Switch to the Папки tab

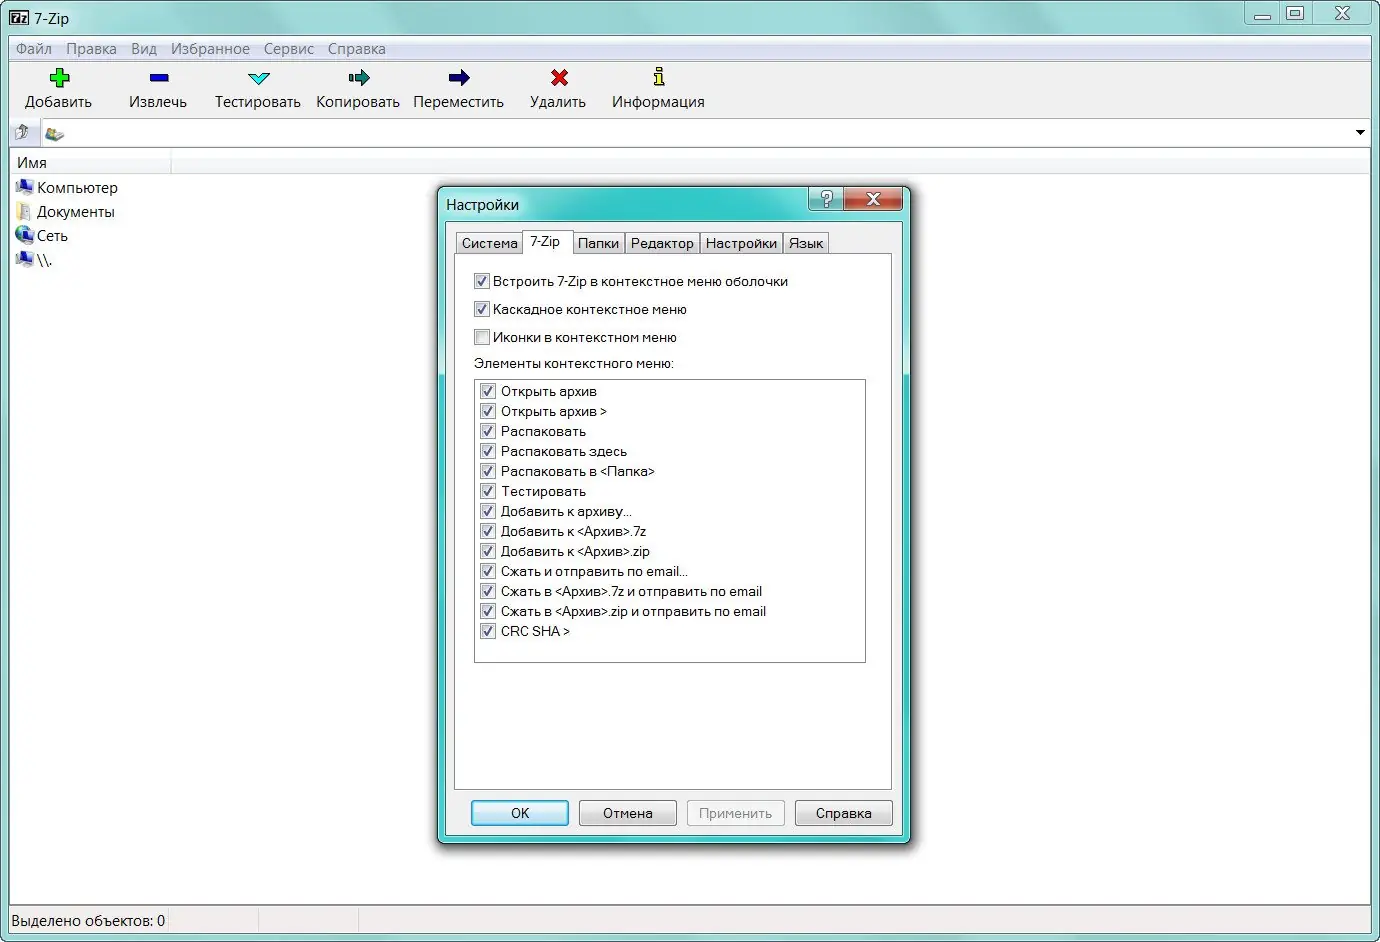[x=598, y=243]
